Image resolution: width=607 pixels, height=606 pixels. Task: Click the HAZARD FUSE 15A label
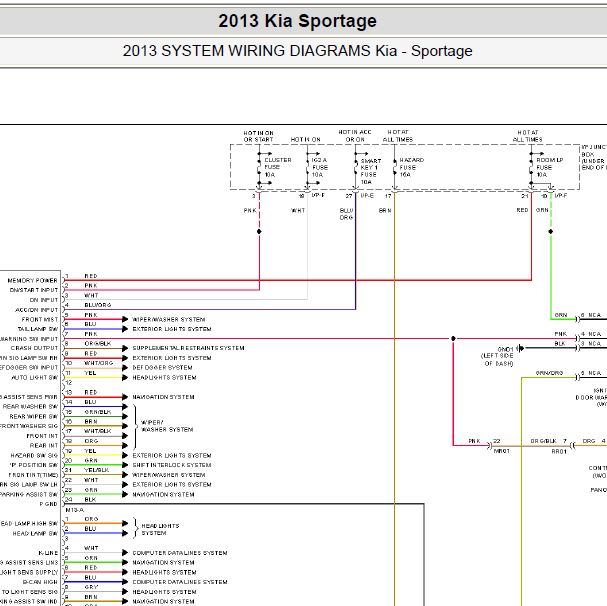point(412,167)
